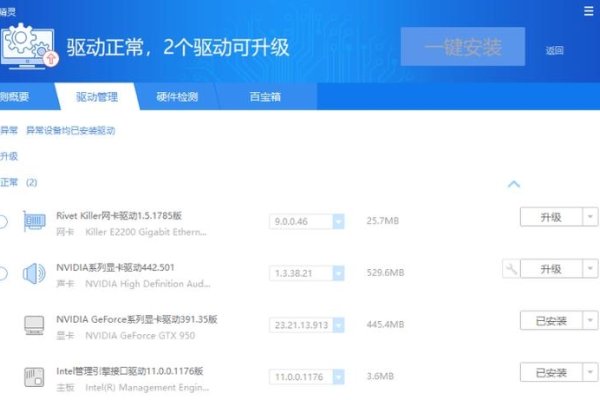Expand the arrow beside Intel管理引擎 已安装 button
The image size is (600, 400).
click(x=590, y=372)
